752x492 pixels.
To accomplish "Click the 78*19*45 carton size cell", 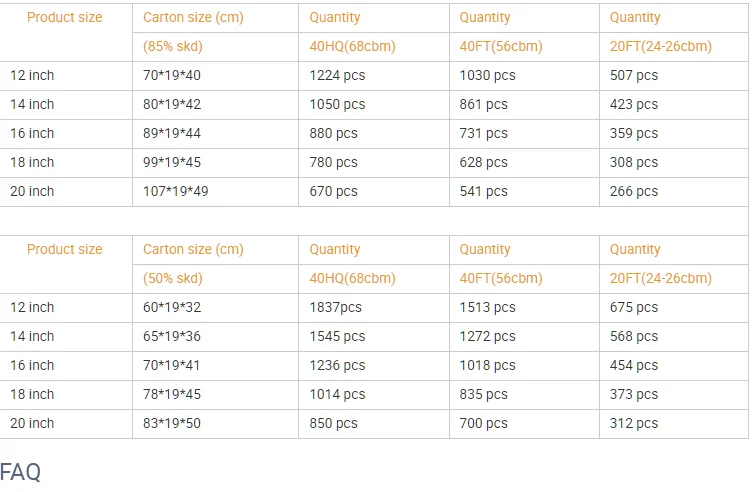I will pos(172,394).
